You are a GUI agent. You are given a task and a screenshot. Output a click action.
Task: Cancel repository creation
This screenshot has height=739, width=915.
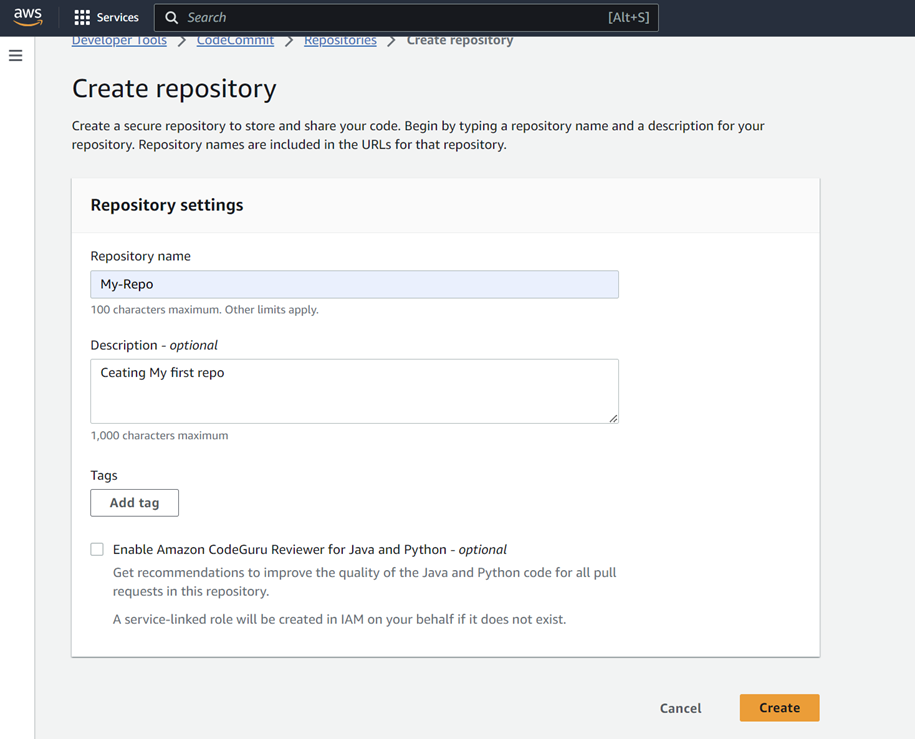(680, 707)
